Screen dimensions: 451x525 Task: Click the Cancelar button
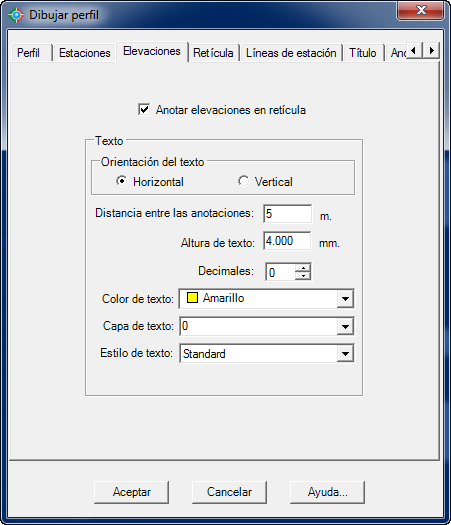tap(229, 492)
